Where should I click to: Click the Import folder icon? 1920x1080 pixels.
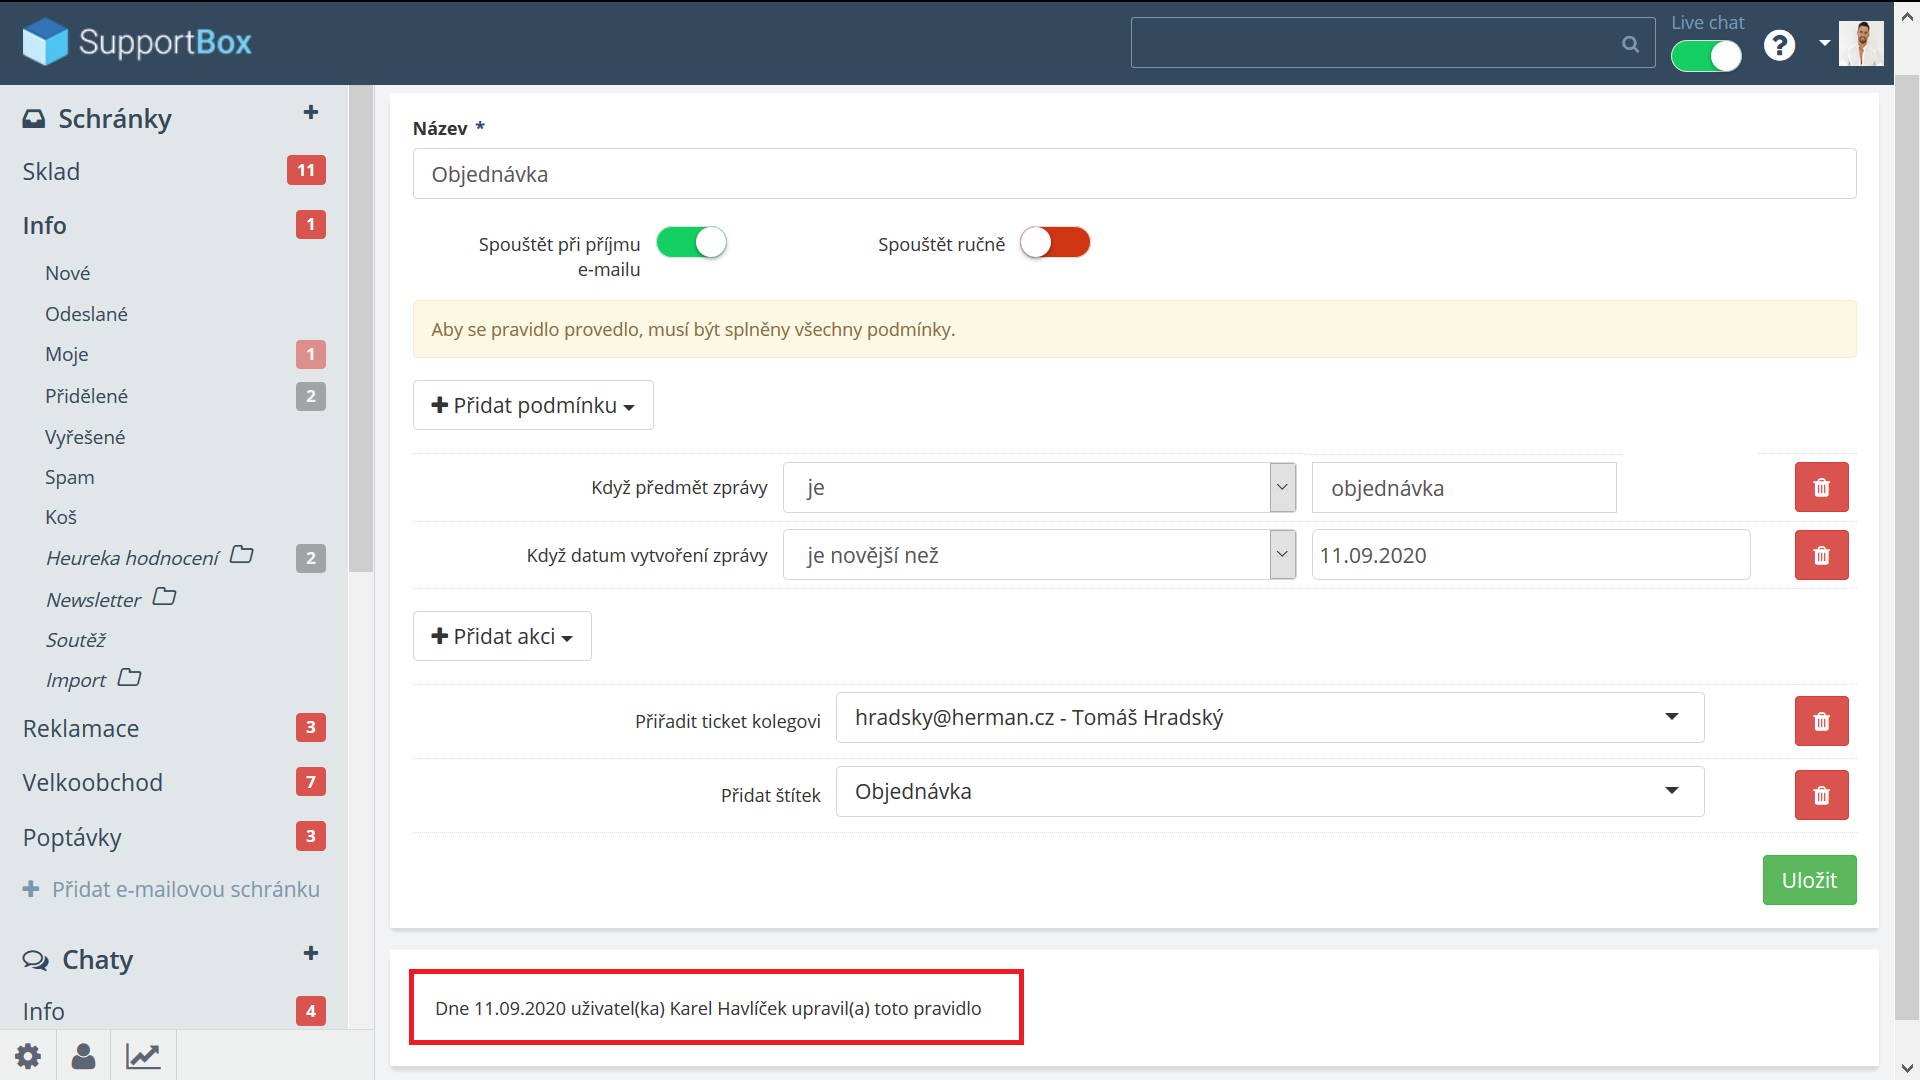130,677
